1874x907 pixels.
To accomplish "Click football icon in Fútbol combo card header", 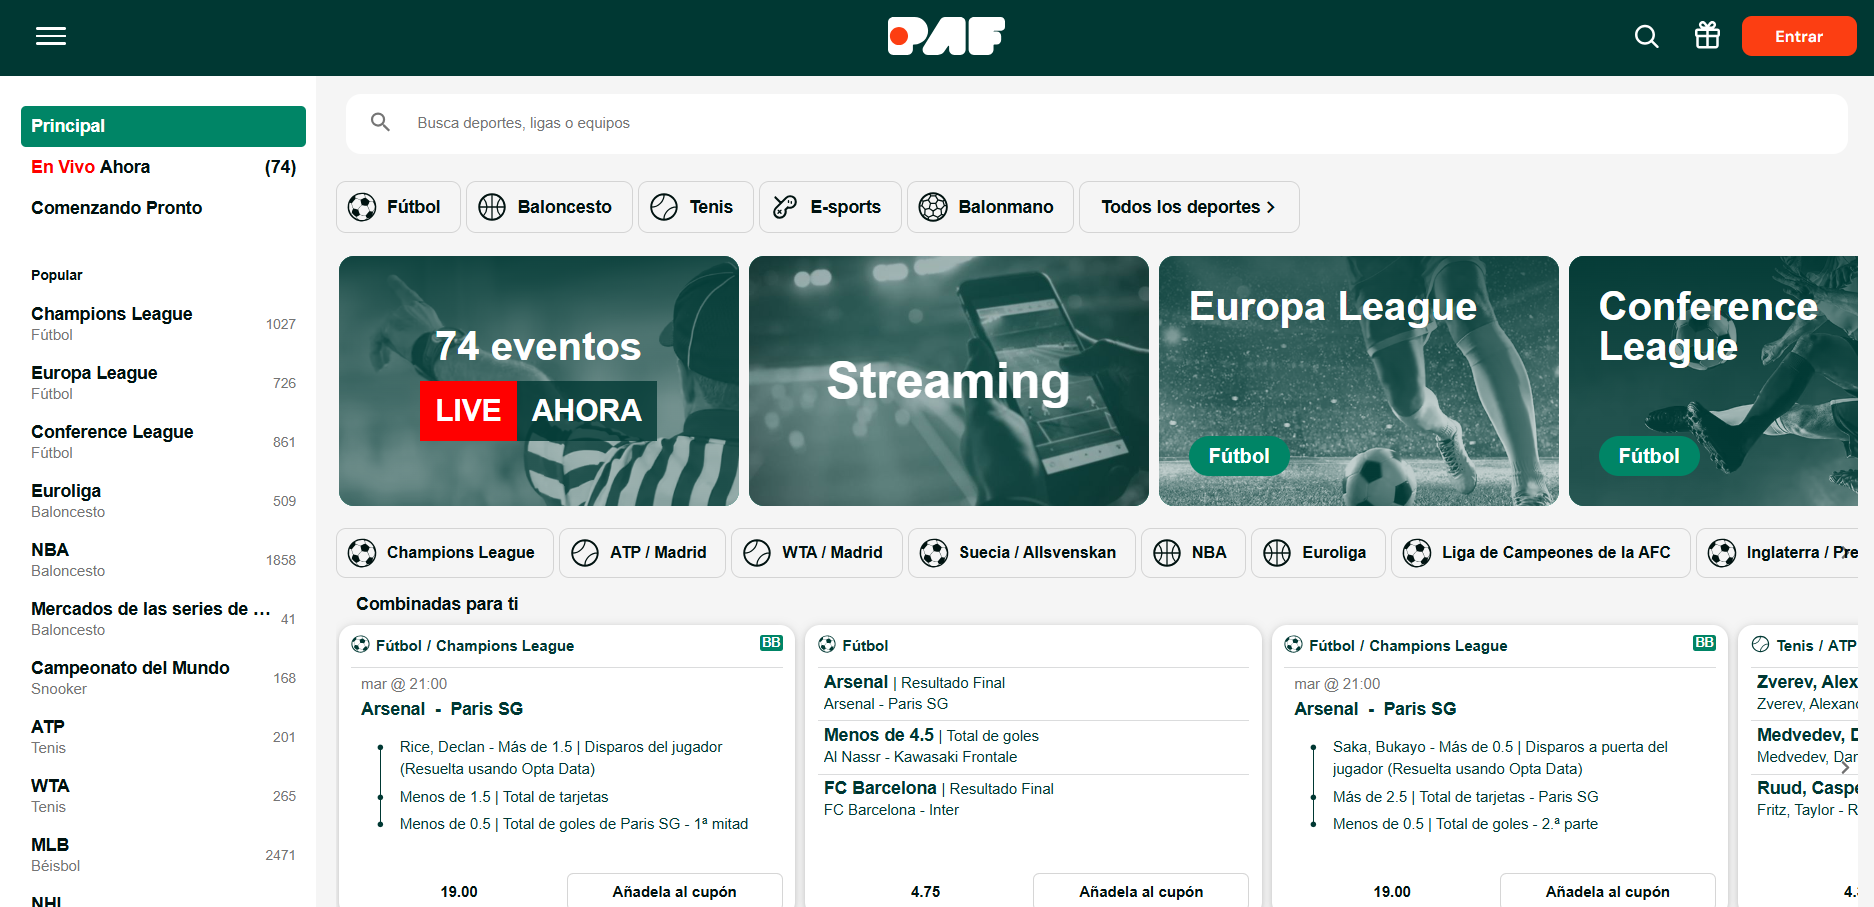I will click(827, 645).
